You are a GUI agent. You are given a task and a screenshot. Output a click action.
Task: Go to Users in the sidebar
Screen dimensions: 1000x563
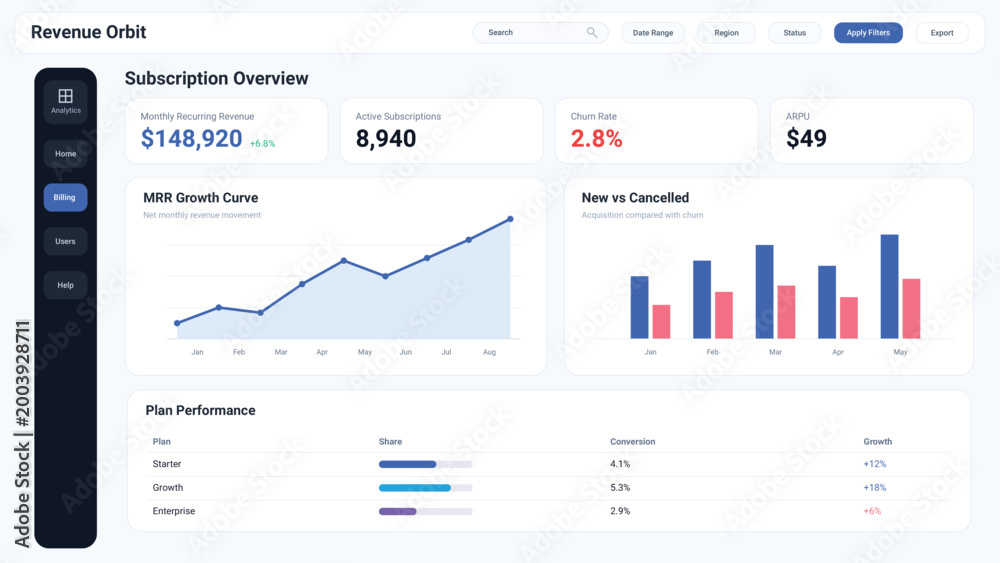point(65,242)
